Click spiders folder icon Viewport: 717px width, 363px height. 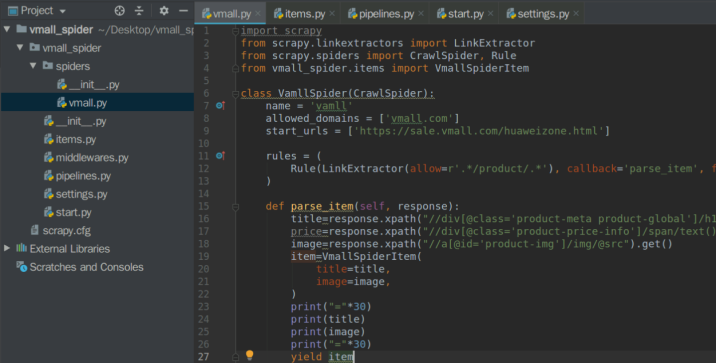(x=48, y=65)
